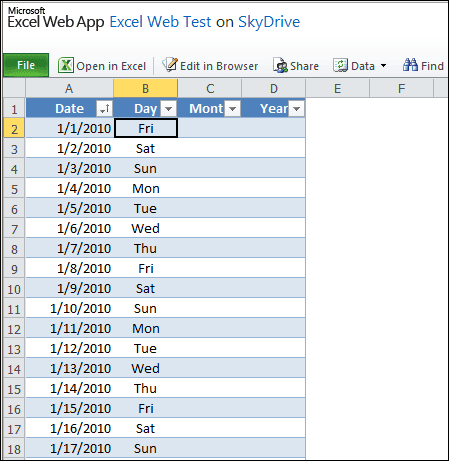Open the Year column filter dropdown
The height and width of the screenshot is (461, 449).
point(296,109)
